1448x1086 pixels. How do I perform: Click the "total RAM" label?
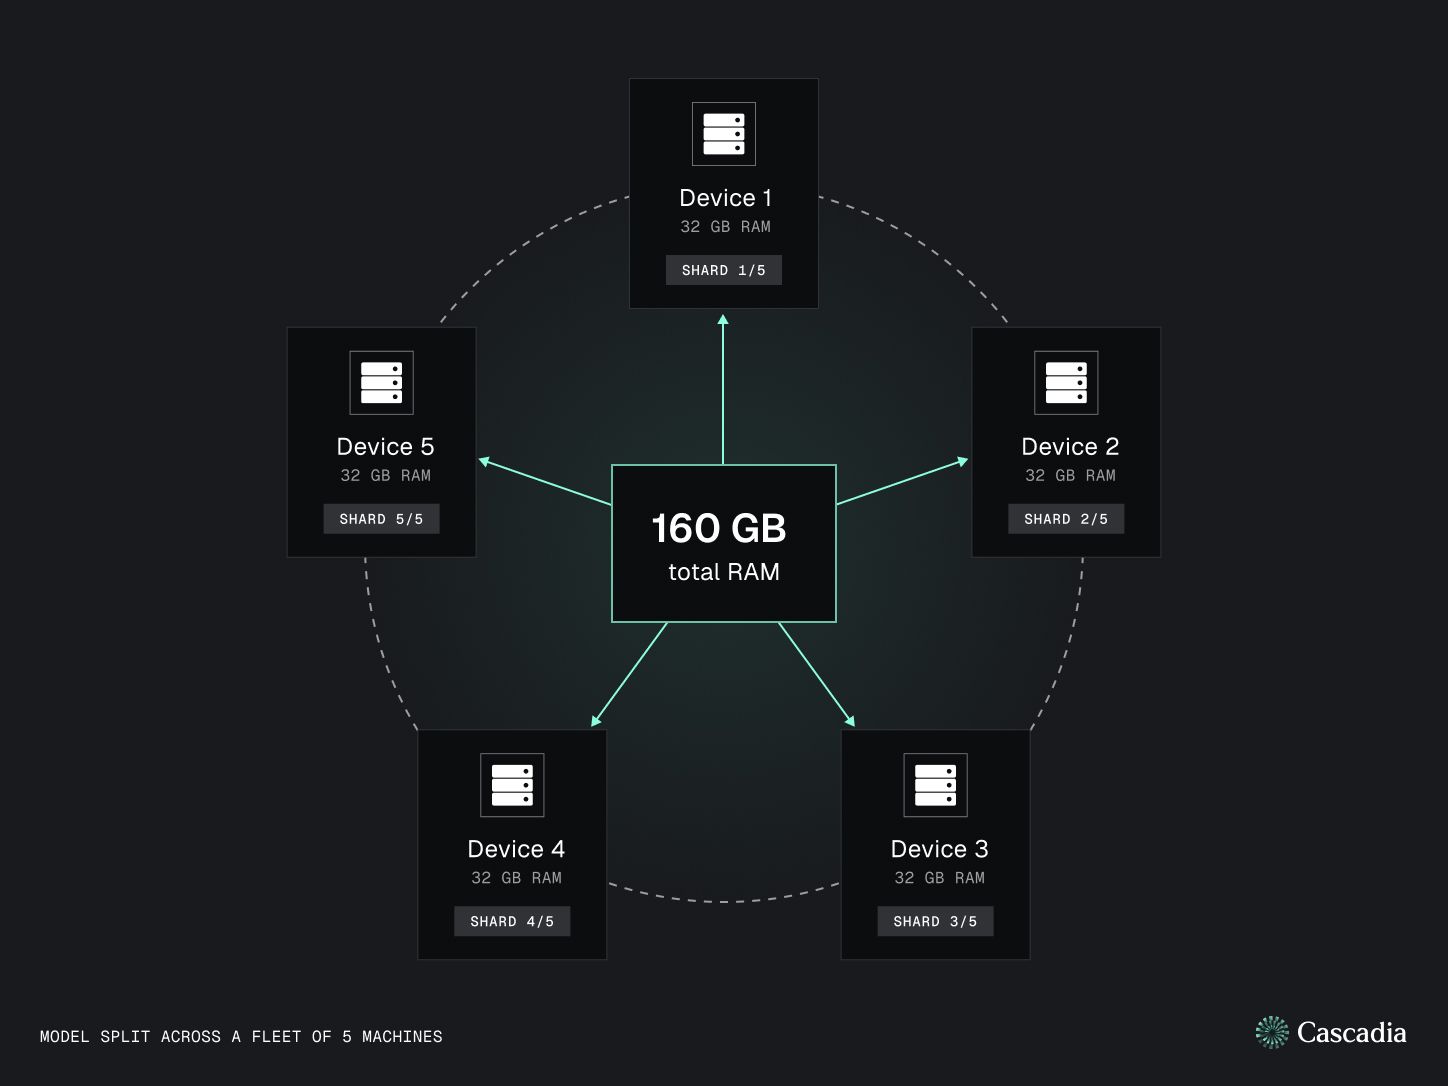(724, 572)
